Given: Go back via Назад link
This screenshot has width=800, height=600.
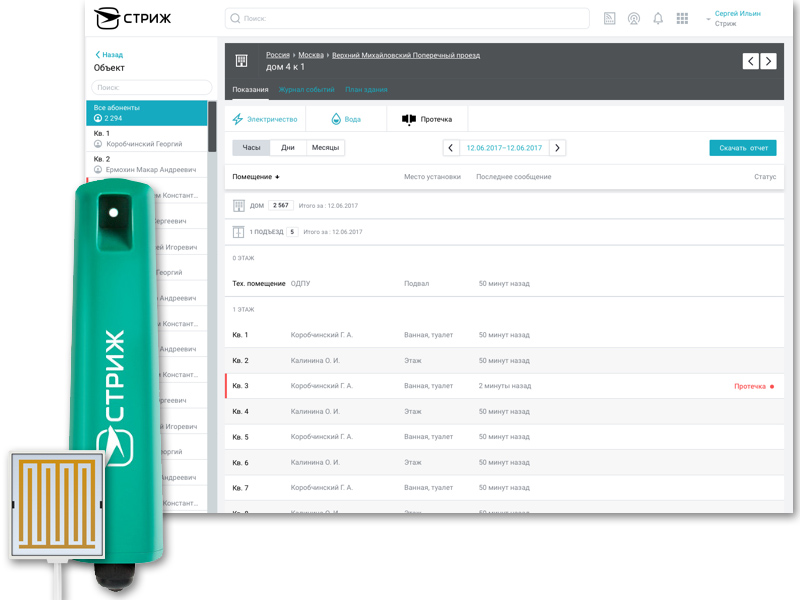Looking at the screenshot, I should (109, 55).
